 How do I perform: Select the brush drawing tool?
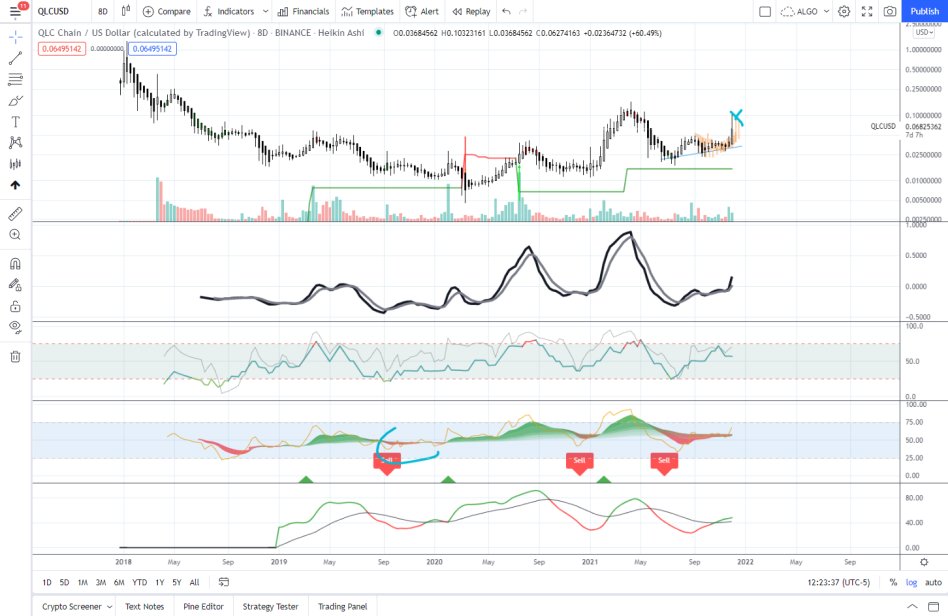pyautogui.click(x=16, y=100)
